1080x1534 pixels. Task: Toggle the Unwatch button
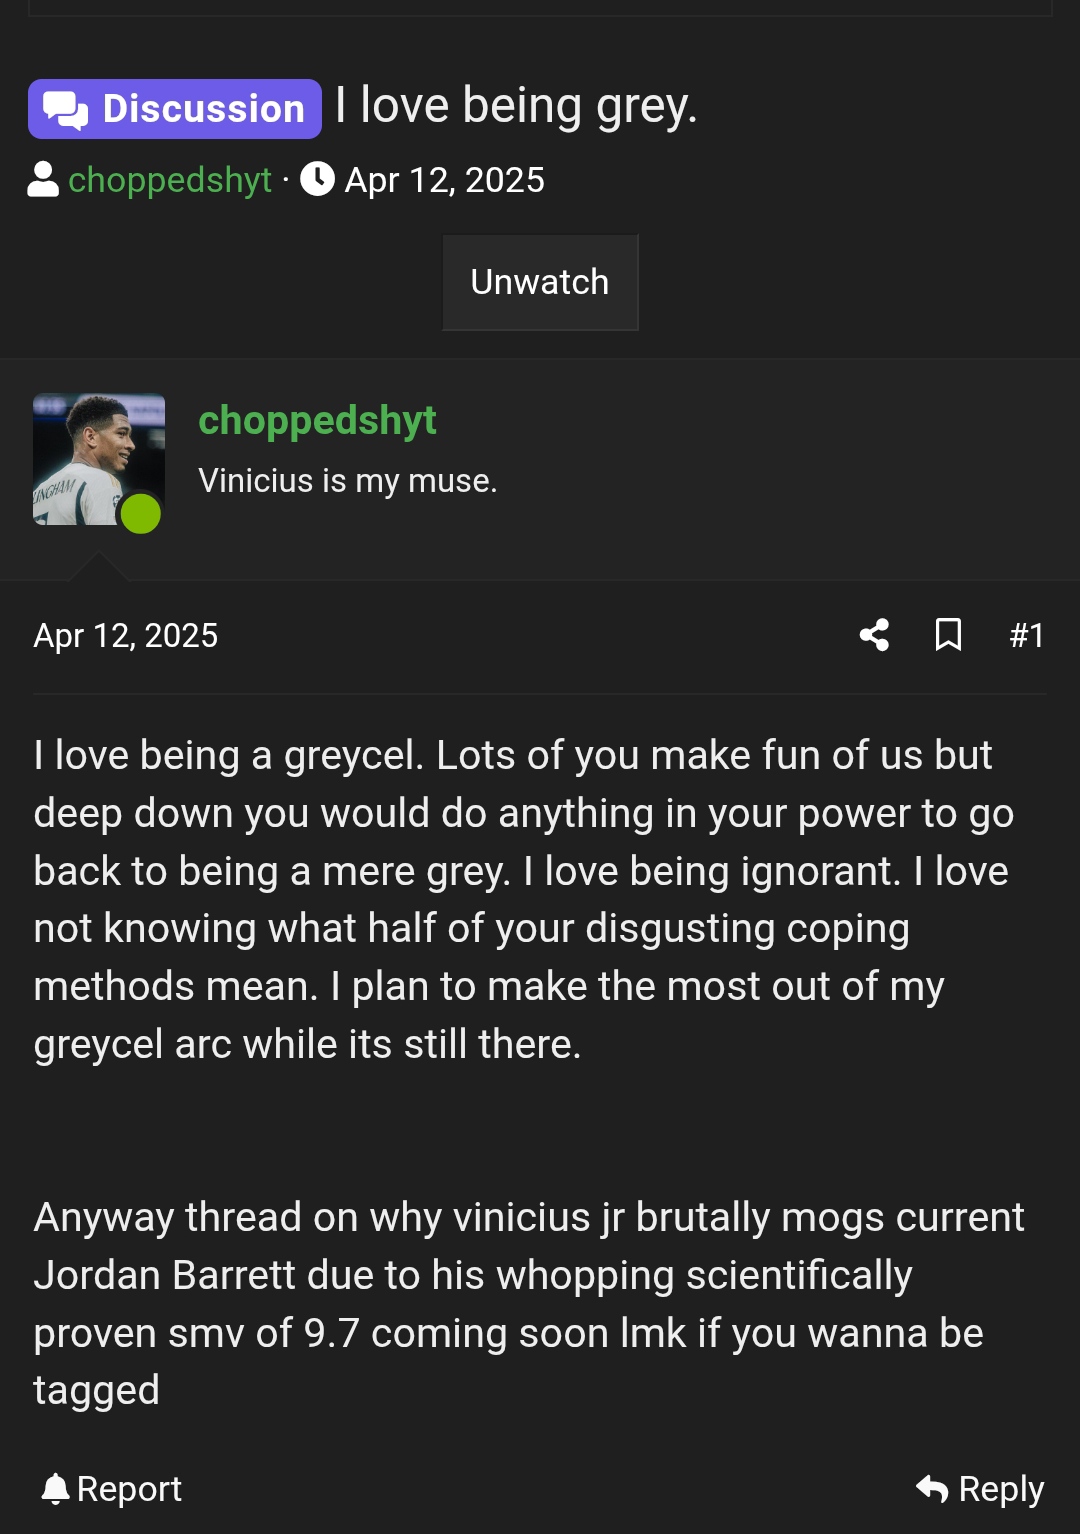point(540,283)
